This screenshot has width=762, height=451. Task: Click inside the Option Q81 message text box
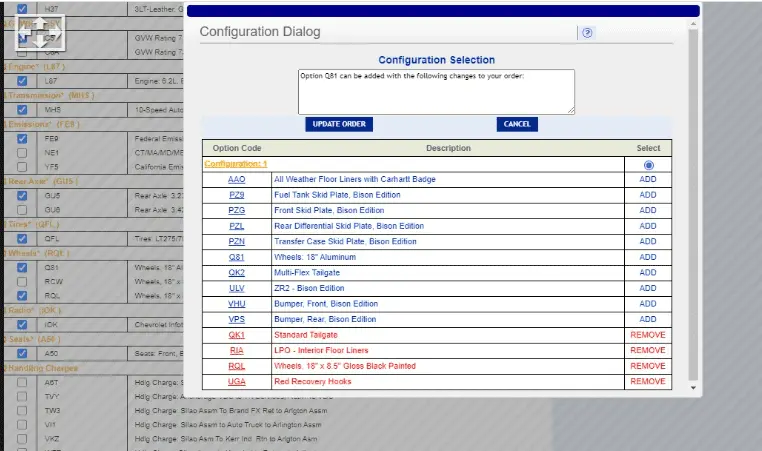[436, 91]
